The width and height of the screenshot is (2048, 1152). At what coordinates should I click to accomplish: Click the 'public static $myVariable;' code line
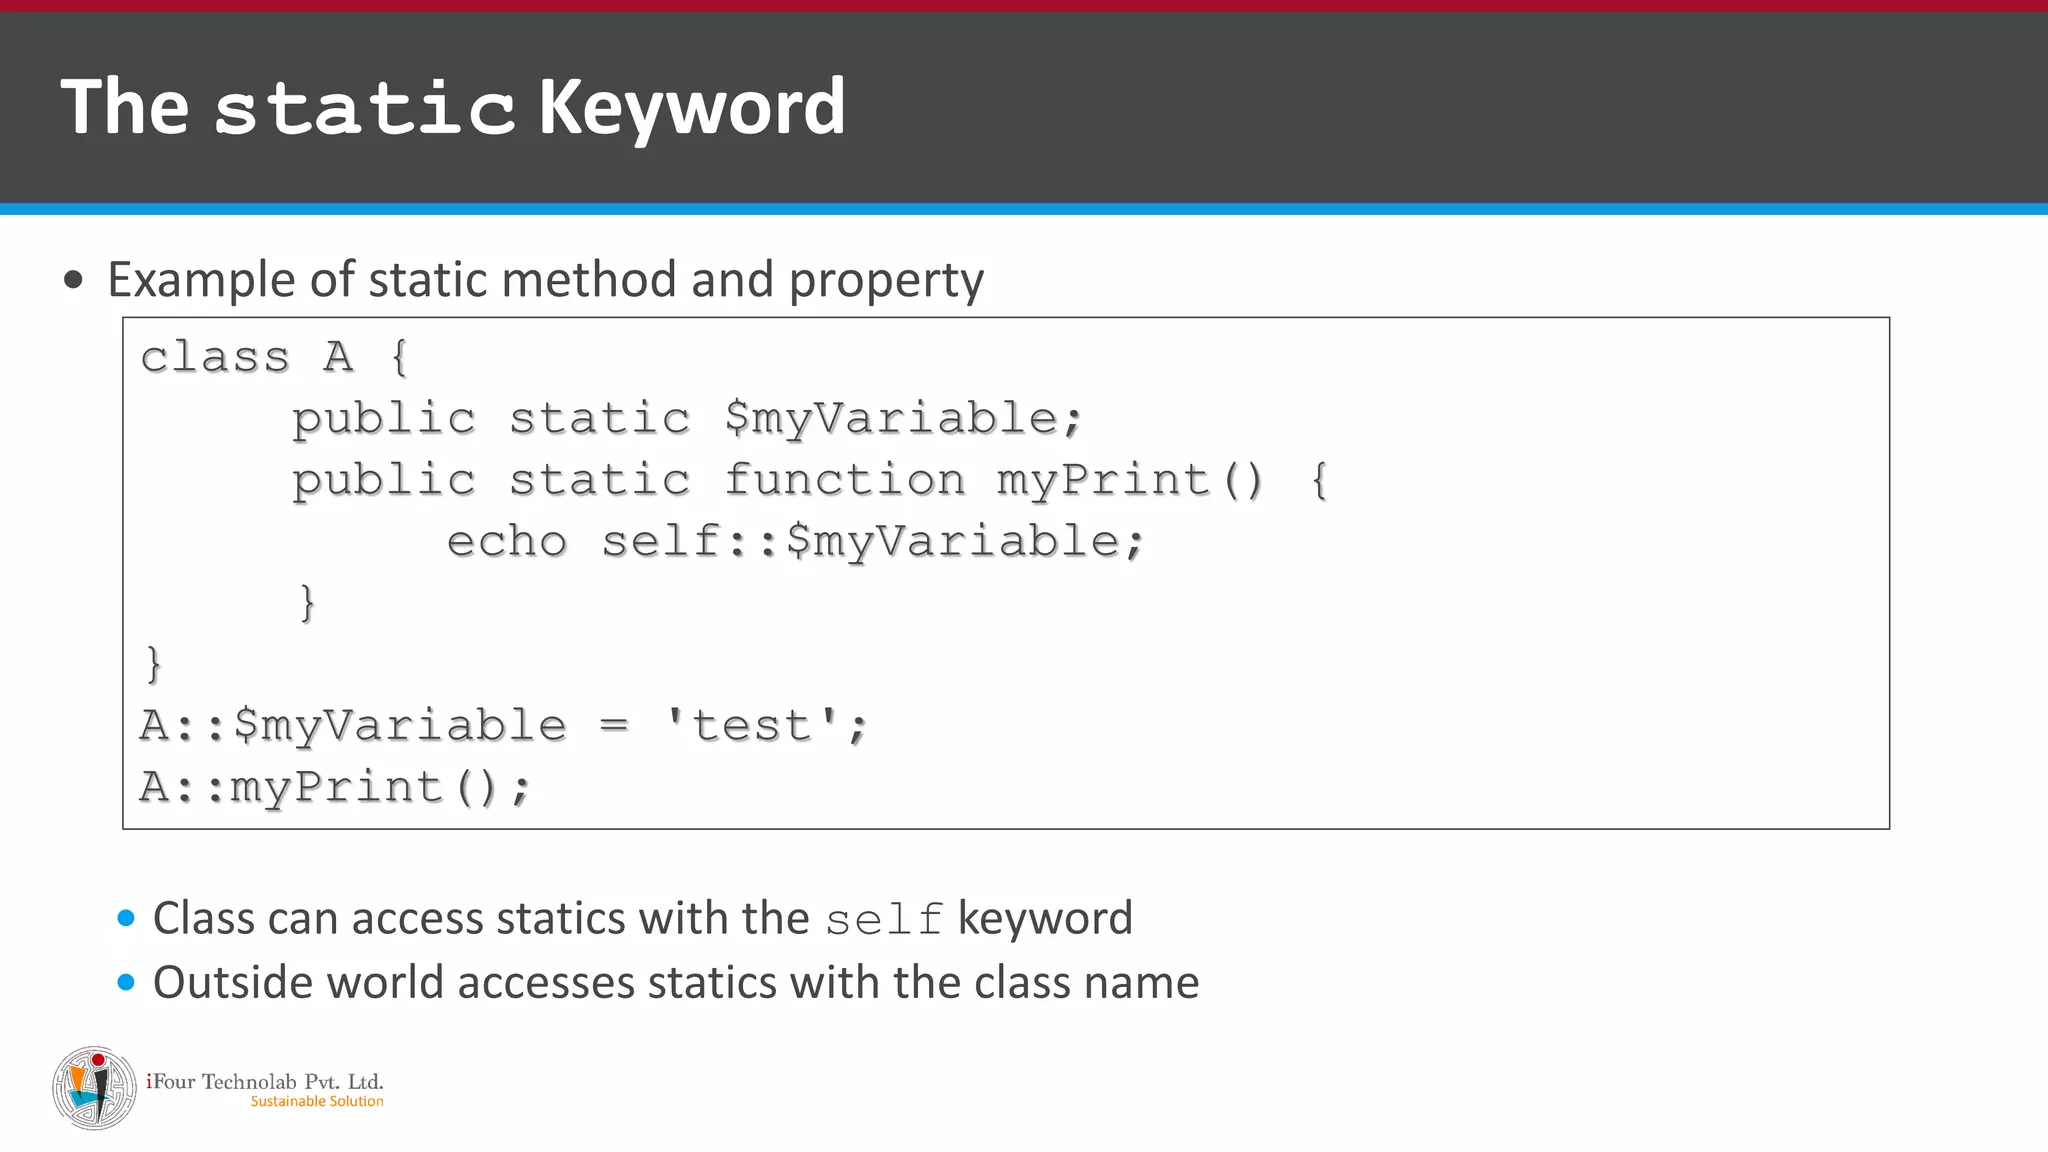(x=686, y=418)
